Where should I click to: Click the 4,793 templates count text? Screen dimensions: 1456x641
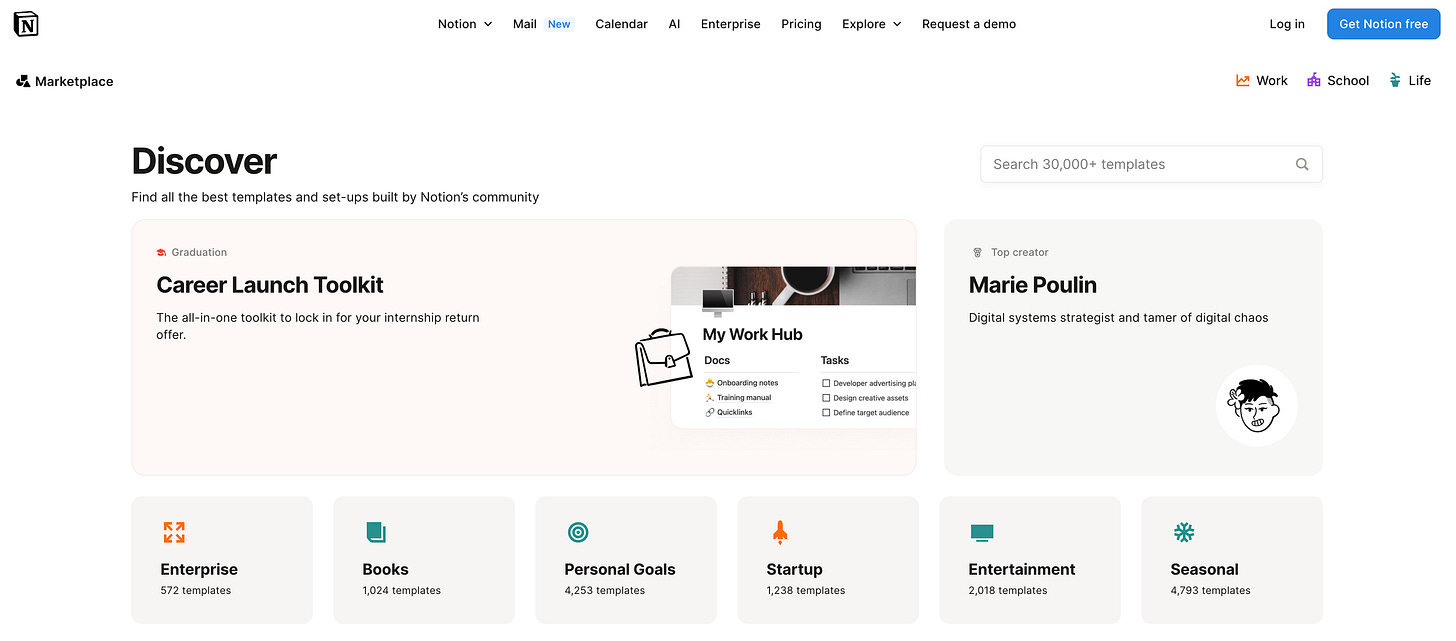tap(1210, 590)
